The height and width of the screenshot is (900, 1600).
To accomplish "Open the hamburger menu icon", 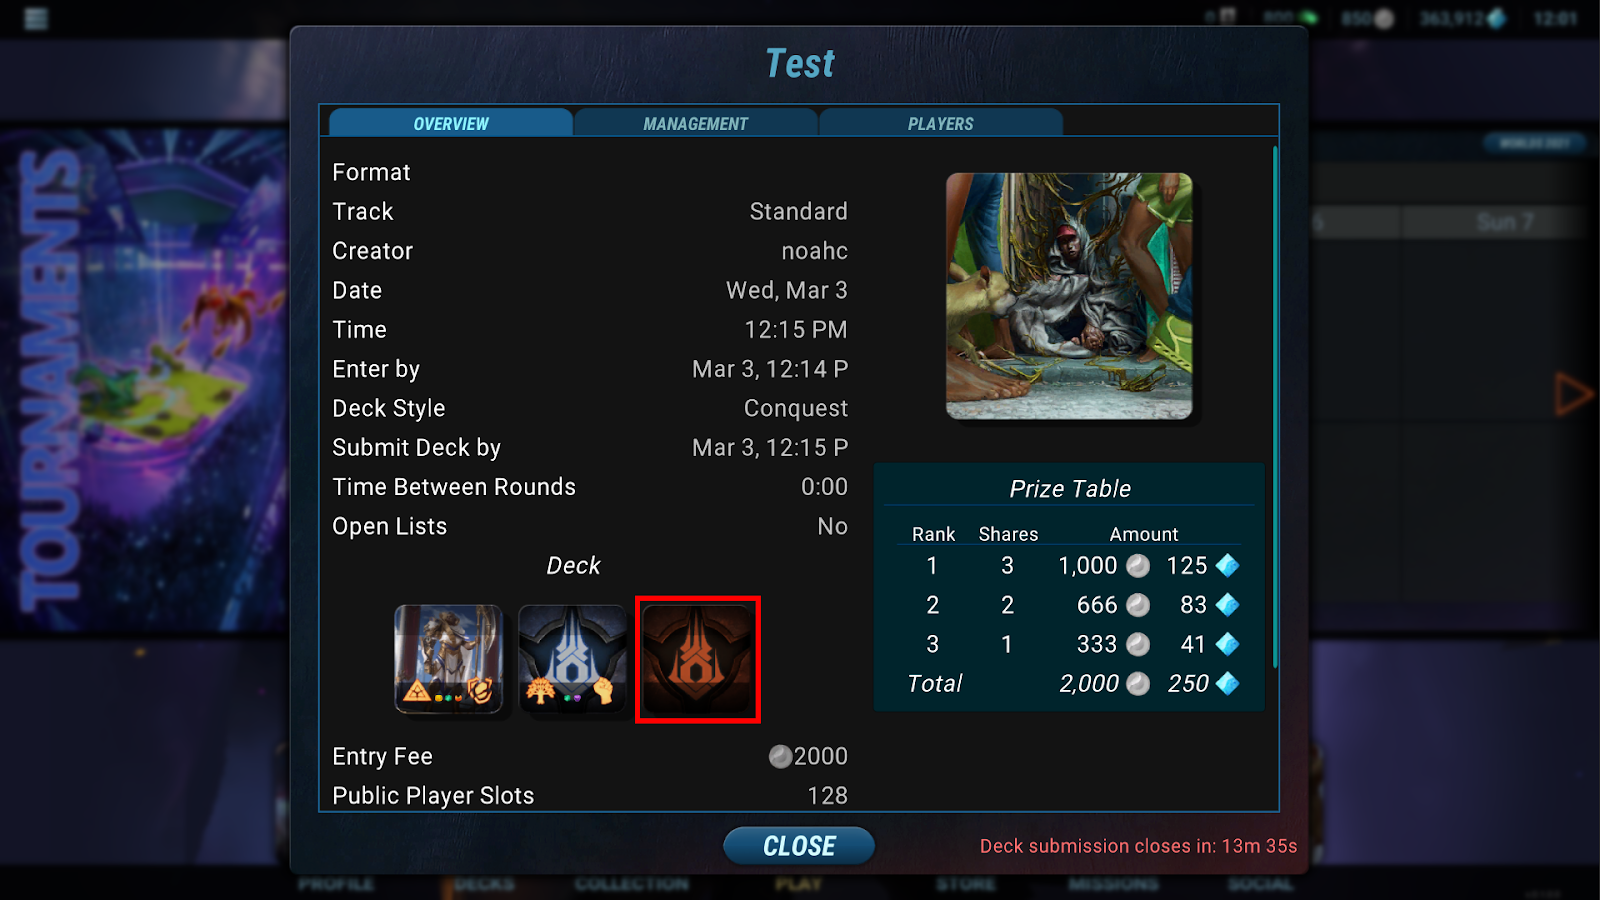I will point(36,19).
